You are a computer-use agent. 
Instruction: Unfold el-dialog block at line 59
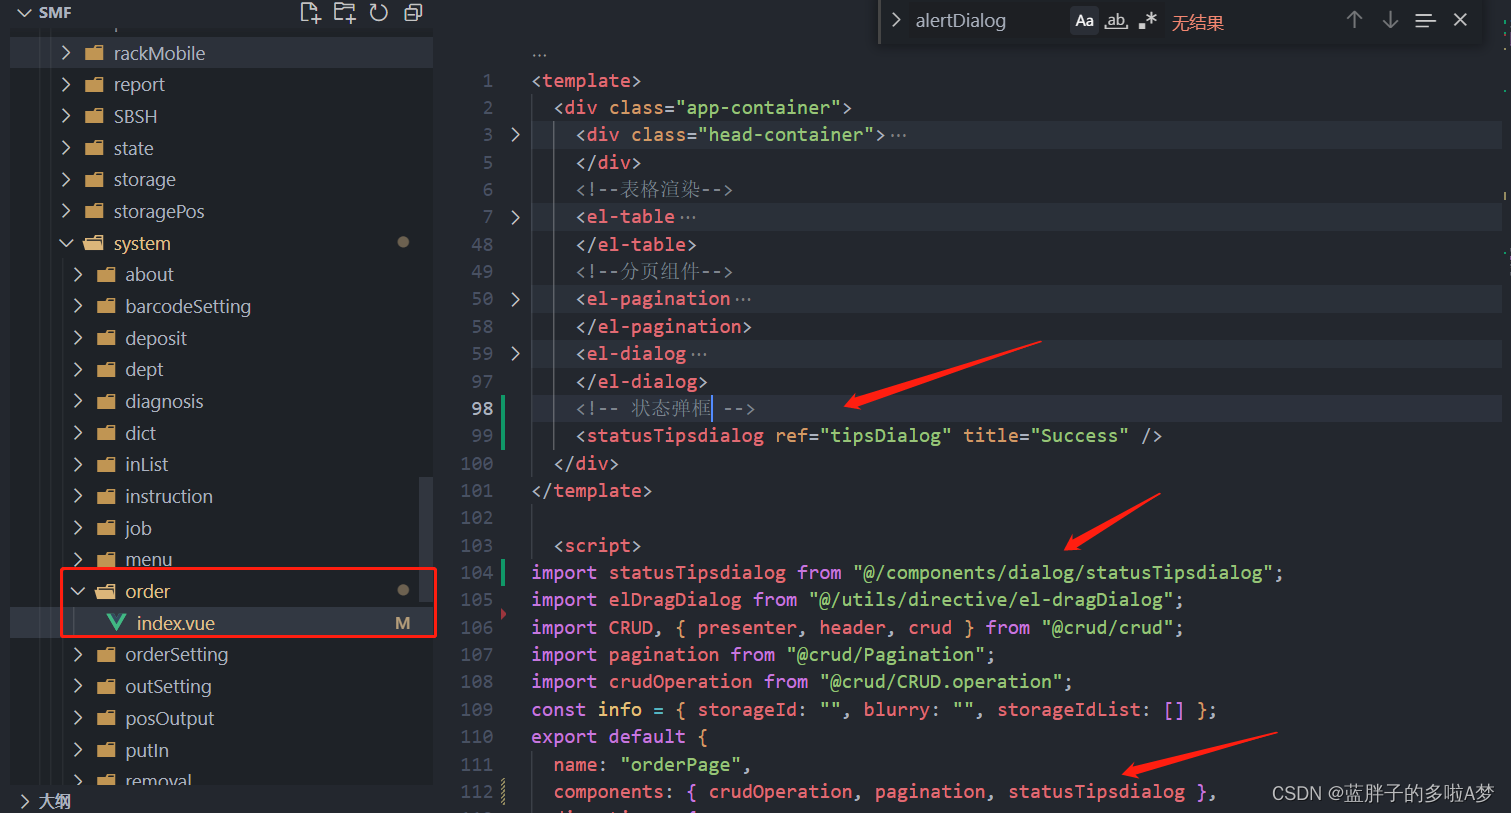[x=515, y=353]
